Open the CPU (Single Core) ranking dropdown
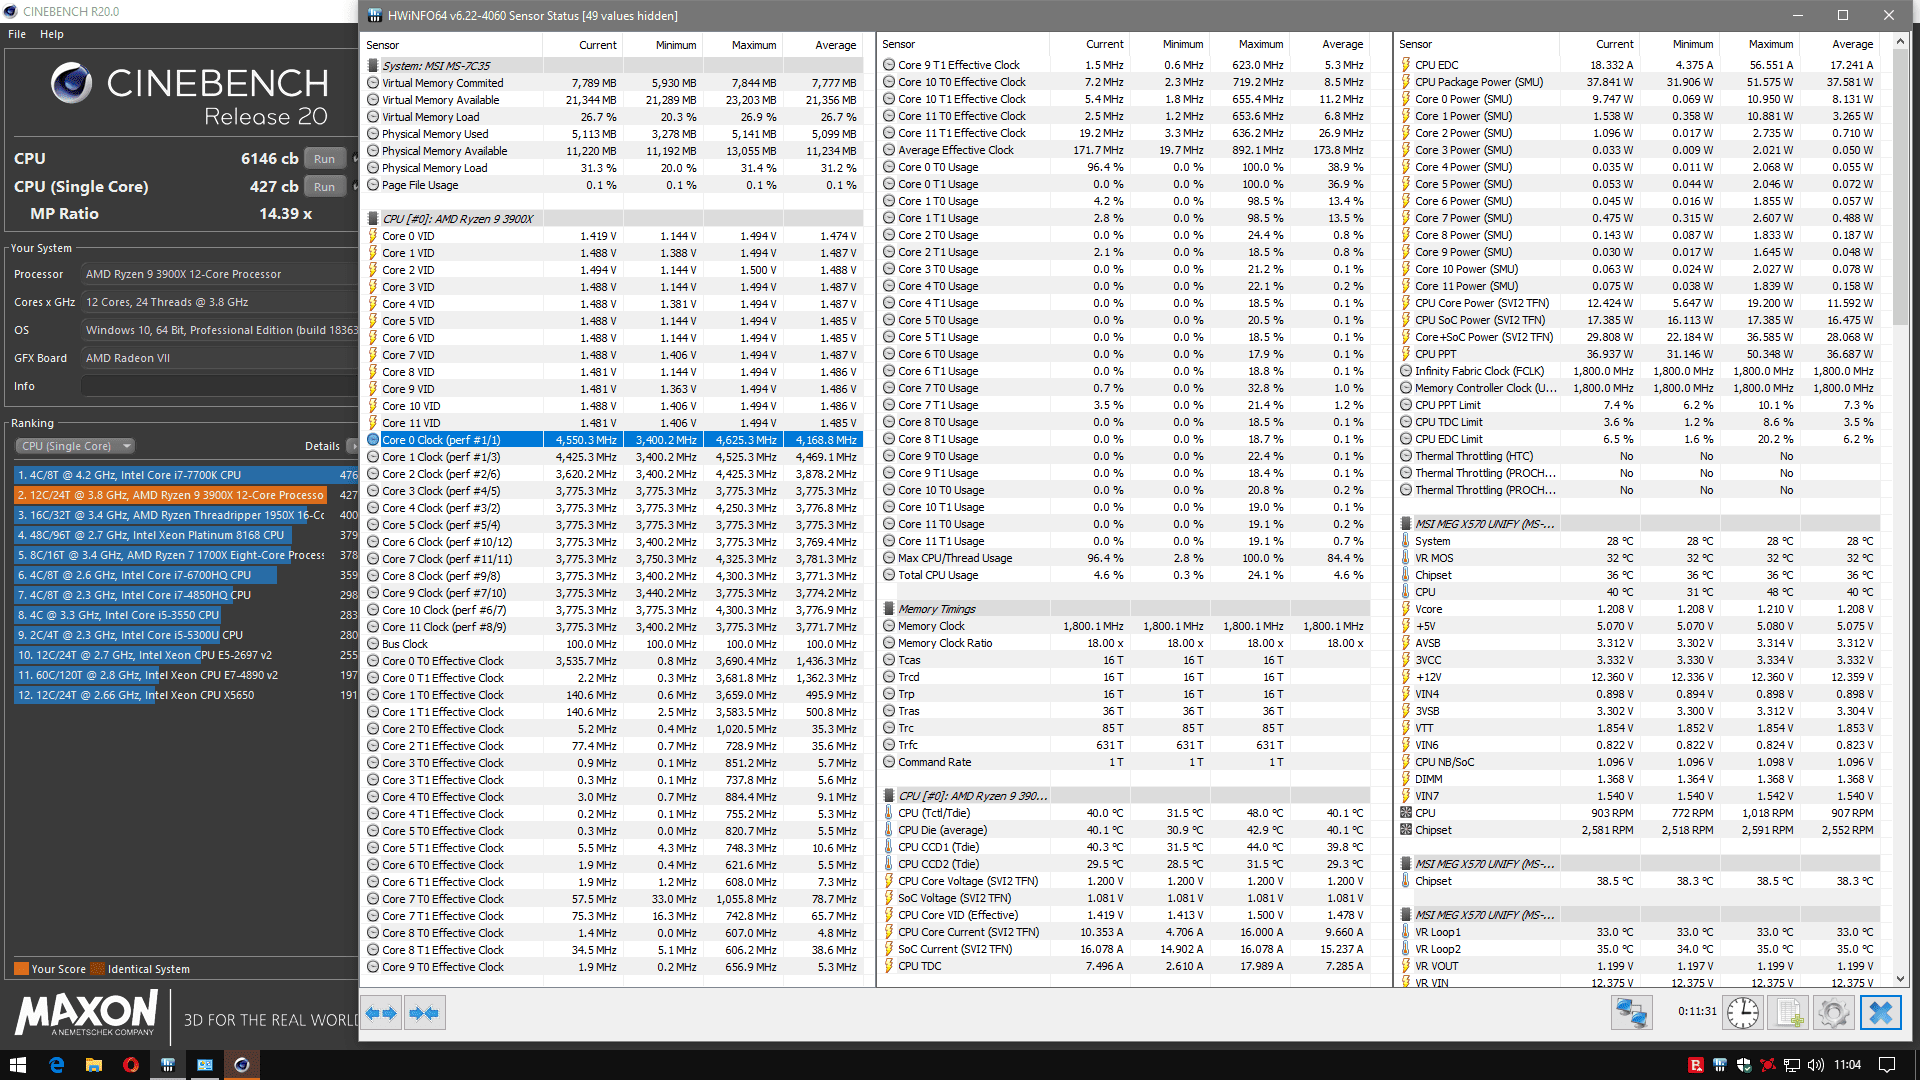The image size is (1920, 1080). (x=75, y=446)
